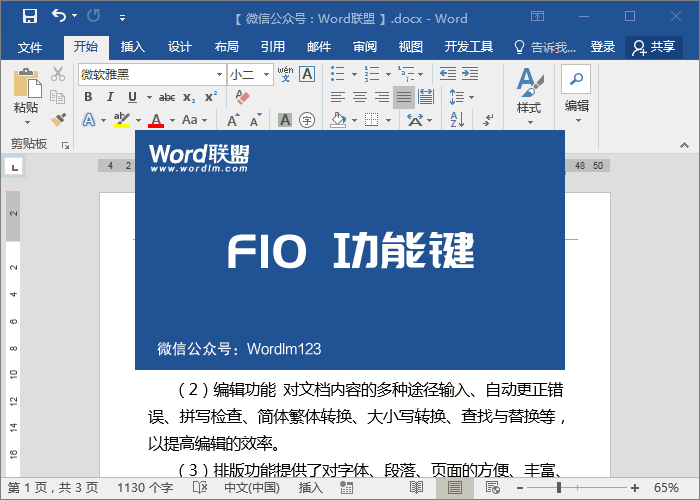Open the 开发工具 tab

coord(468,47)
